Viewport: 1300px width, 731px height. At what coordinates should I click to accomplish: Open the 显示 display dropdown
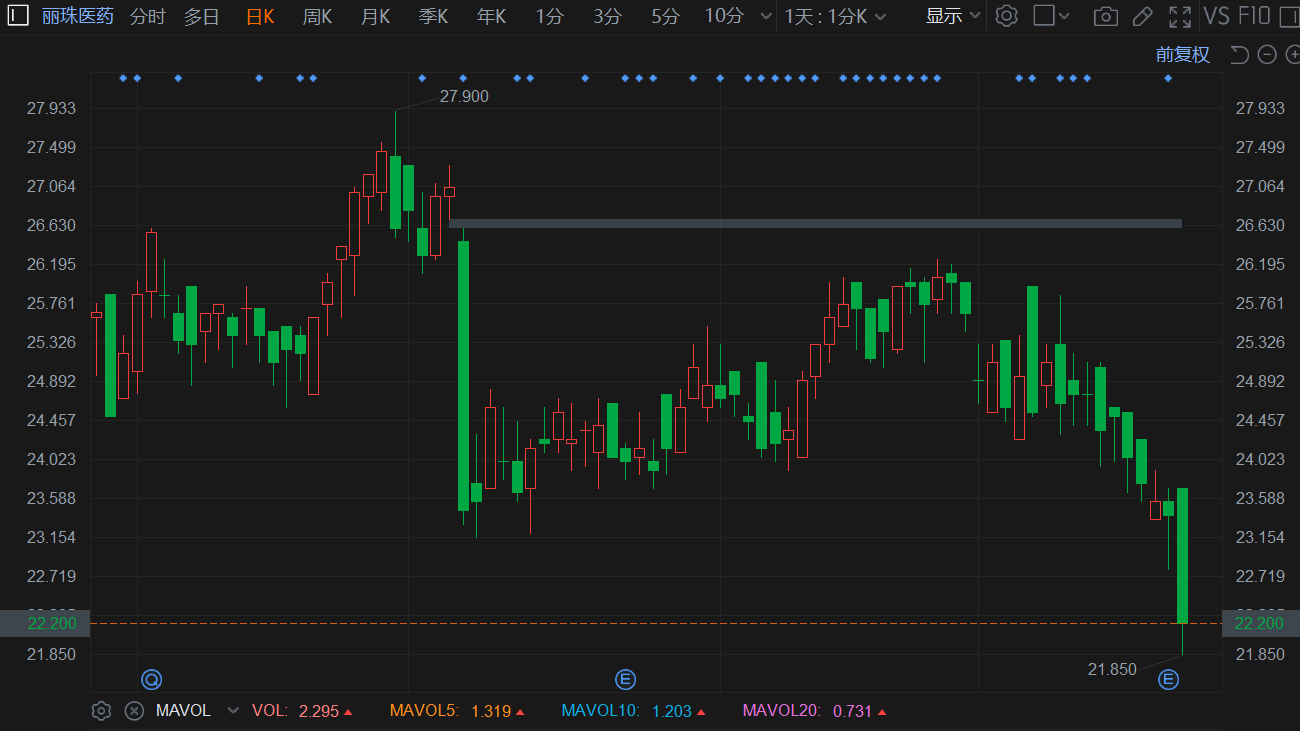(952, 16)
